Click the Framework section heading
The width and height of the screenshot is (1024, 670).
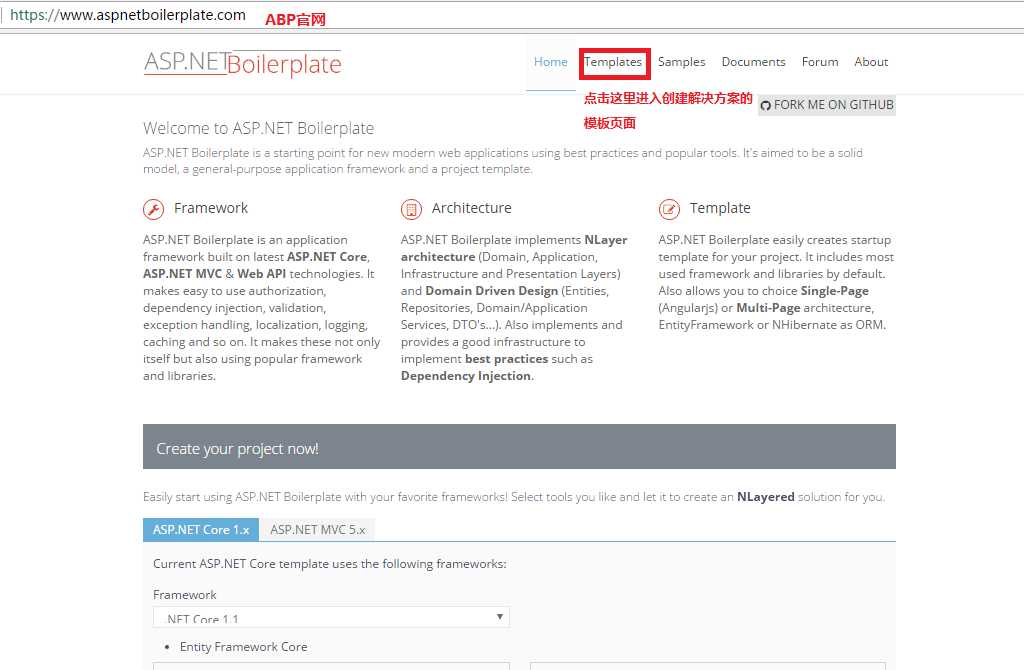tap(211, 208)
